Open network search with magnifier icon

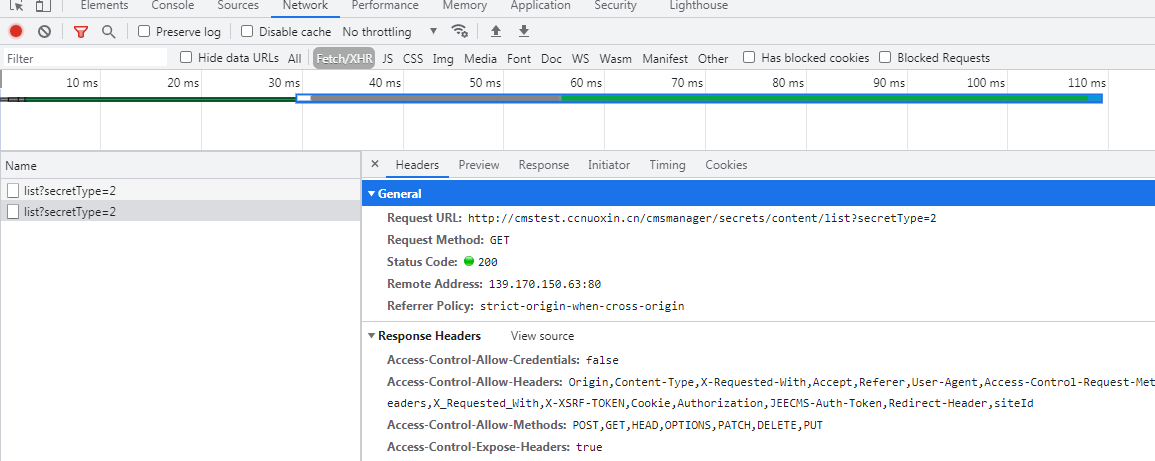point(109,32)
